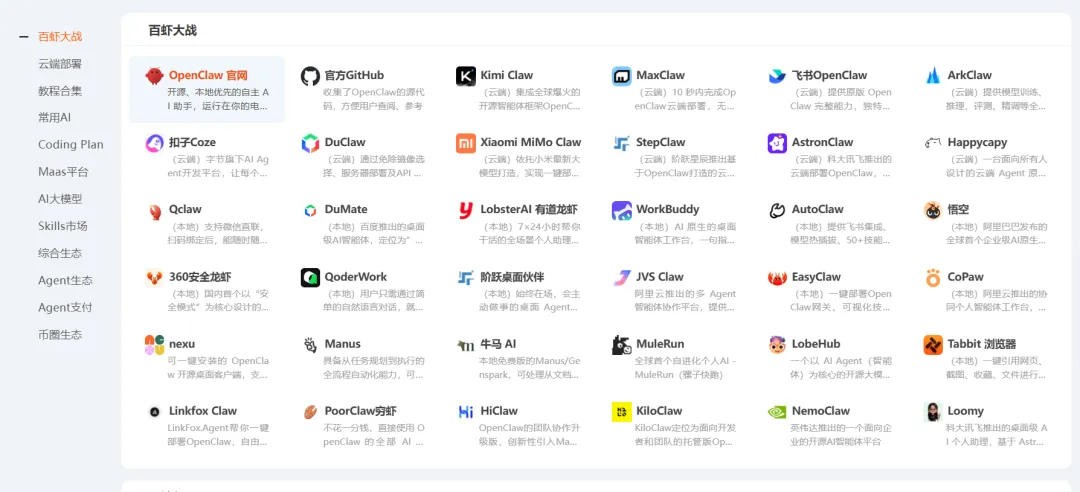This screenshot has height=492, width=1080.
Task: Open the 阶跃桌面伙伴 title link
Action: 512,277
